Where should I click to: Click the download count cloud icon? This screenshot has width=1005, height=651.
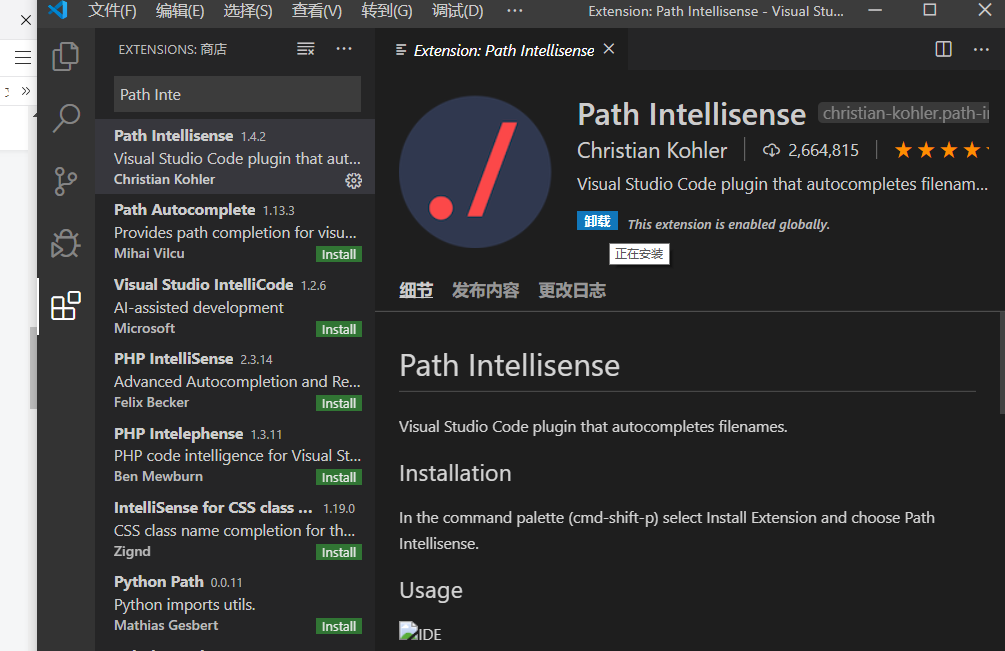tap(771, 150)
